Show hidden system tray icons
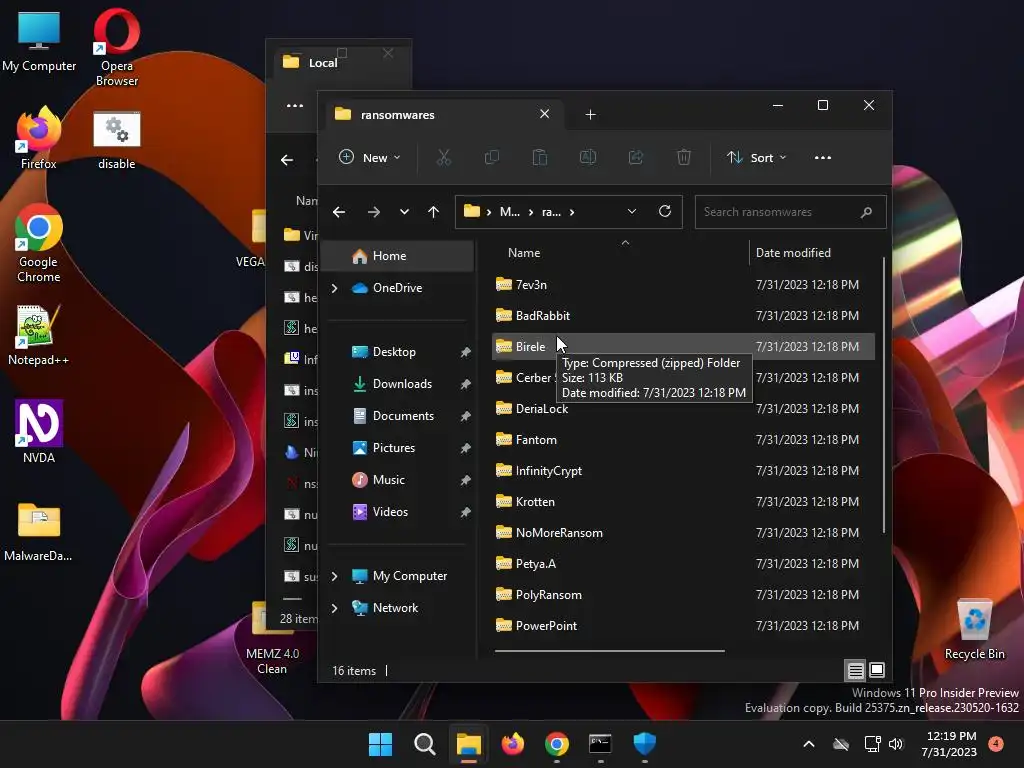This screenshot has height=768, width=1024. 808,744
